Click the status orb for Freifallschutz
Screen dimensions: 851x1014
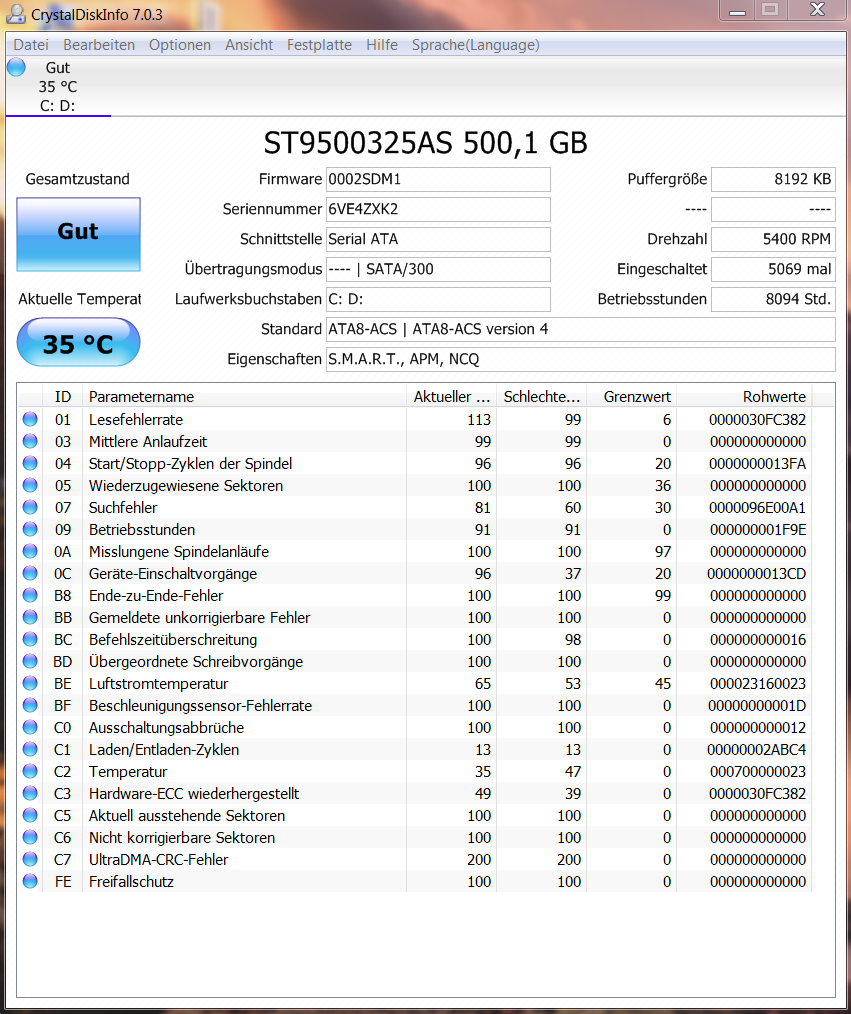coord(30,881)
